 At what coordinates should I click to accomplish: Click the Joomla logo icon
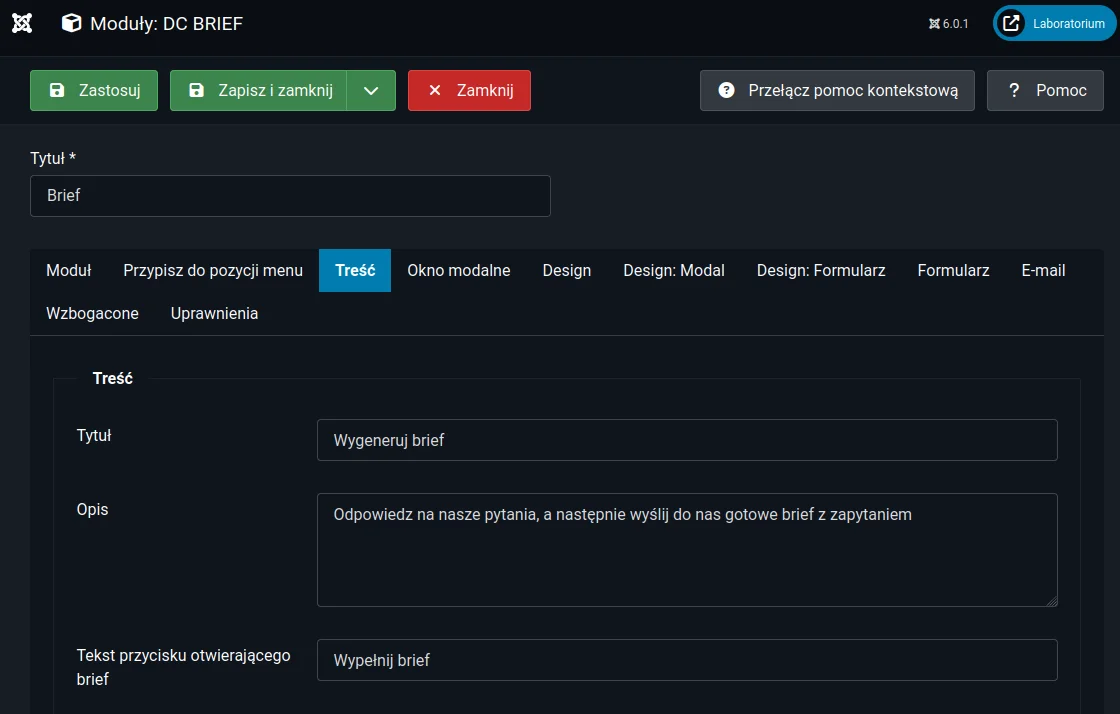[22, 23]
